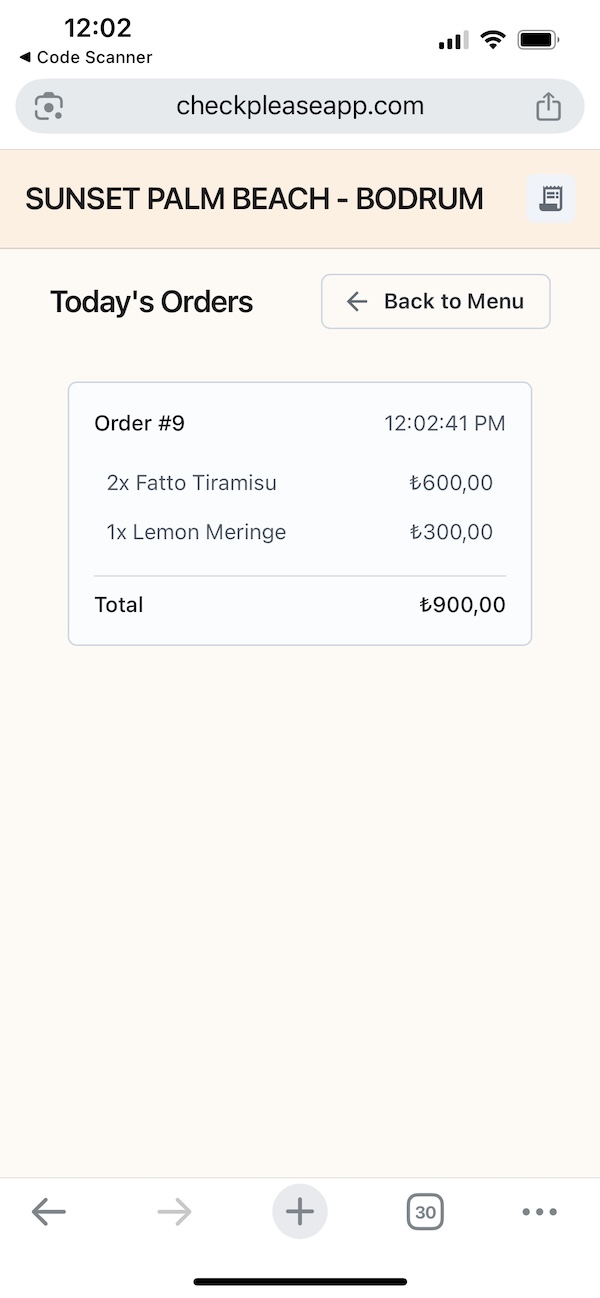Viewport: 600px width, 1298px height.
Task: Show the 30 open tabs switcher
Action: pos(426,1213)
